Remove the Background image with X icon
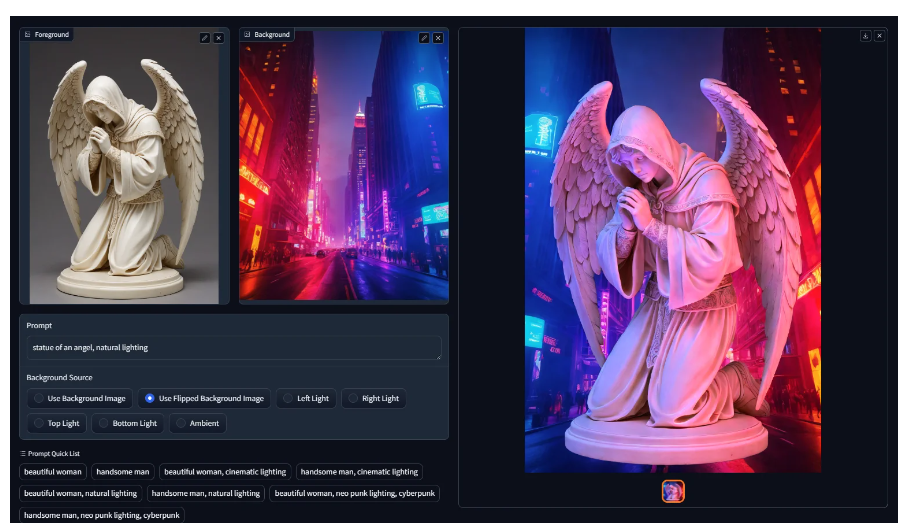The height and width of the screenshot is (526, 910). coord(437,38)
